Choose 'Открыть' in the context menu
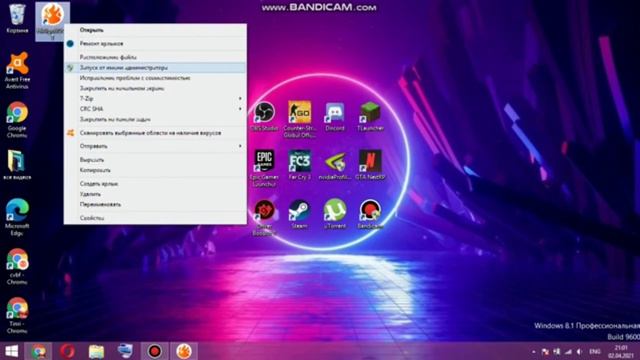 [x=155, y=30]
